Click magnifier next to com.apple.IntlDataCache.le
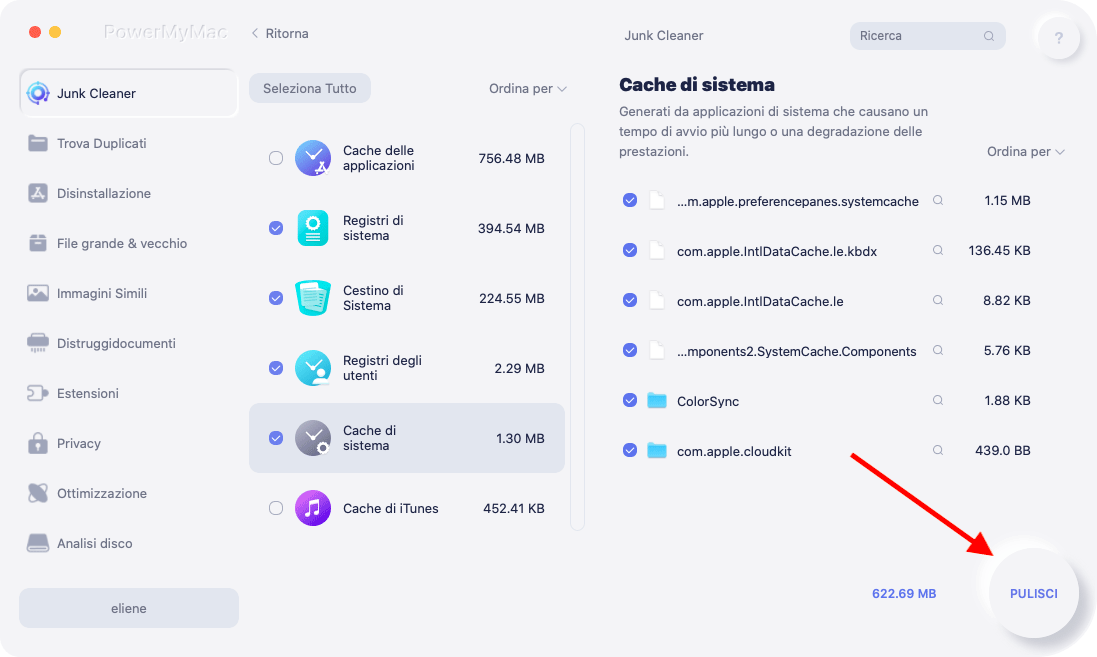 (937, 300)
